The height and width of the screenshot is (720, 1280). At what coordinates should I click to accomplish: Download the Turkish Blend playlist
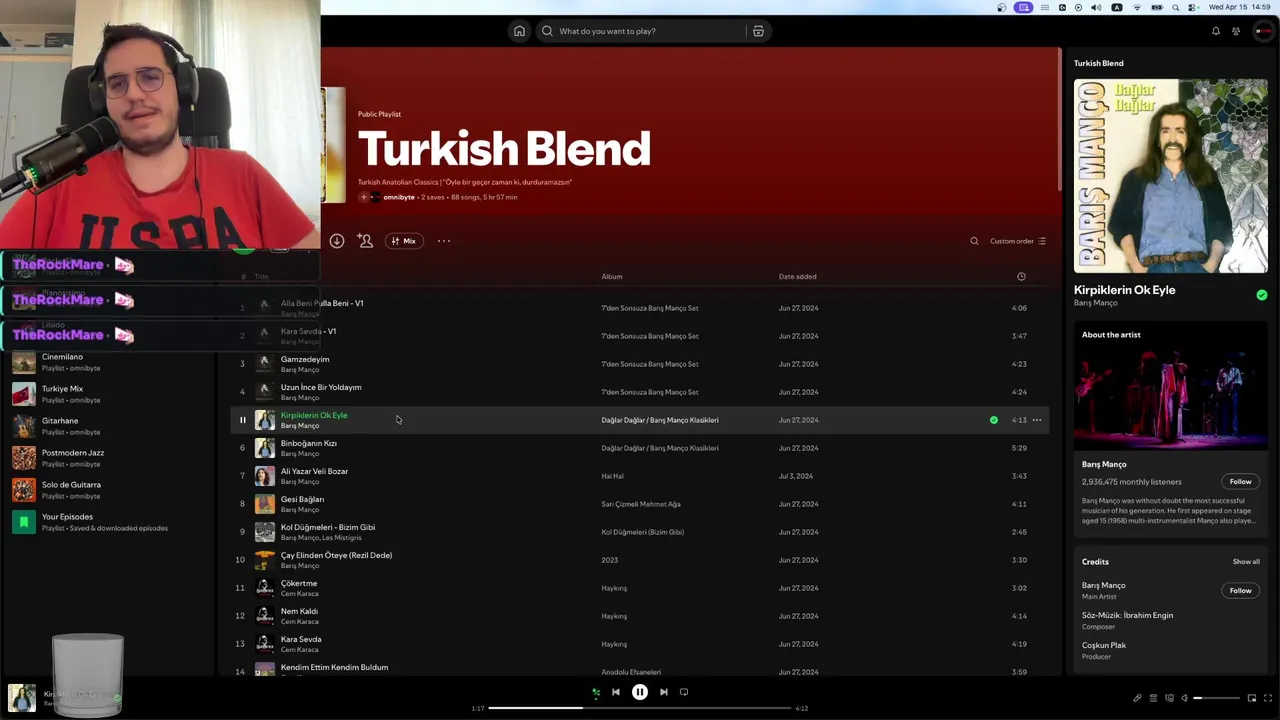click(337, 241)
